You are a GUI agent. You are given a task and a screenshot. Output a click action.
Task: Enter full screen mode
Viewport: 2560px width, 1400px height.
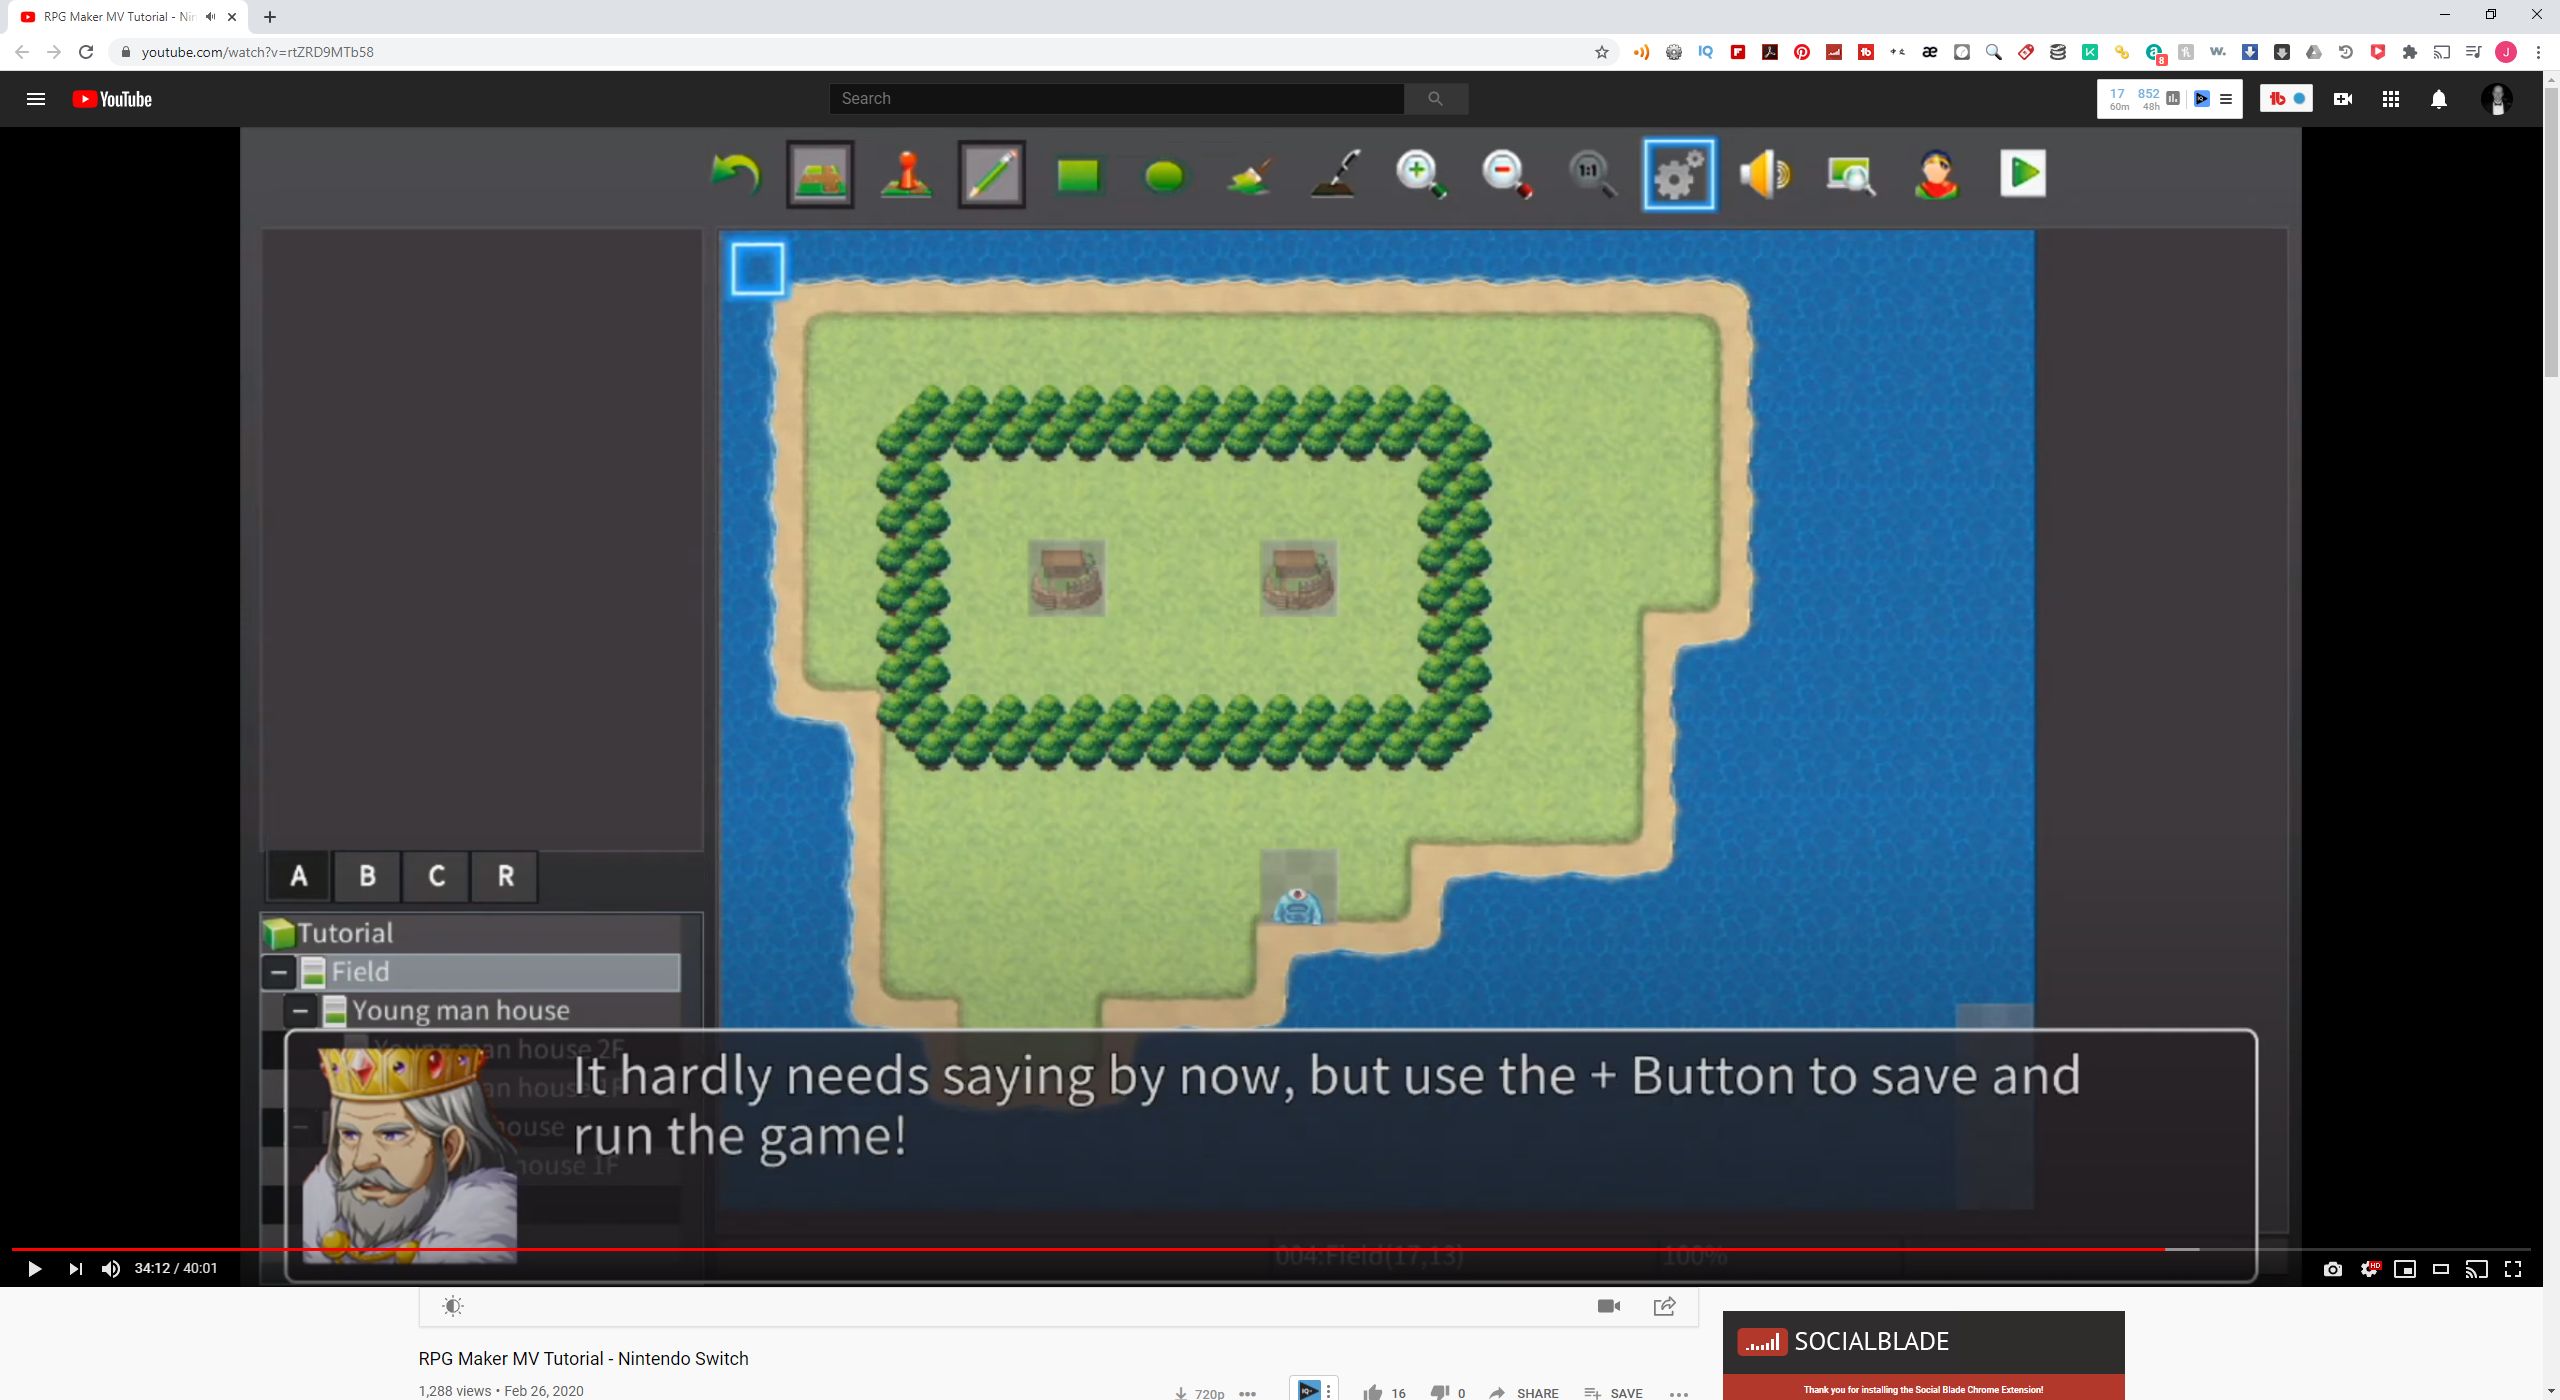point(2513,1269)
